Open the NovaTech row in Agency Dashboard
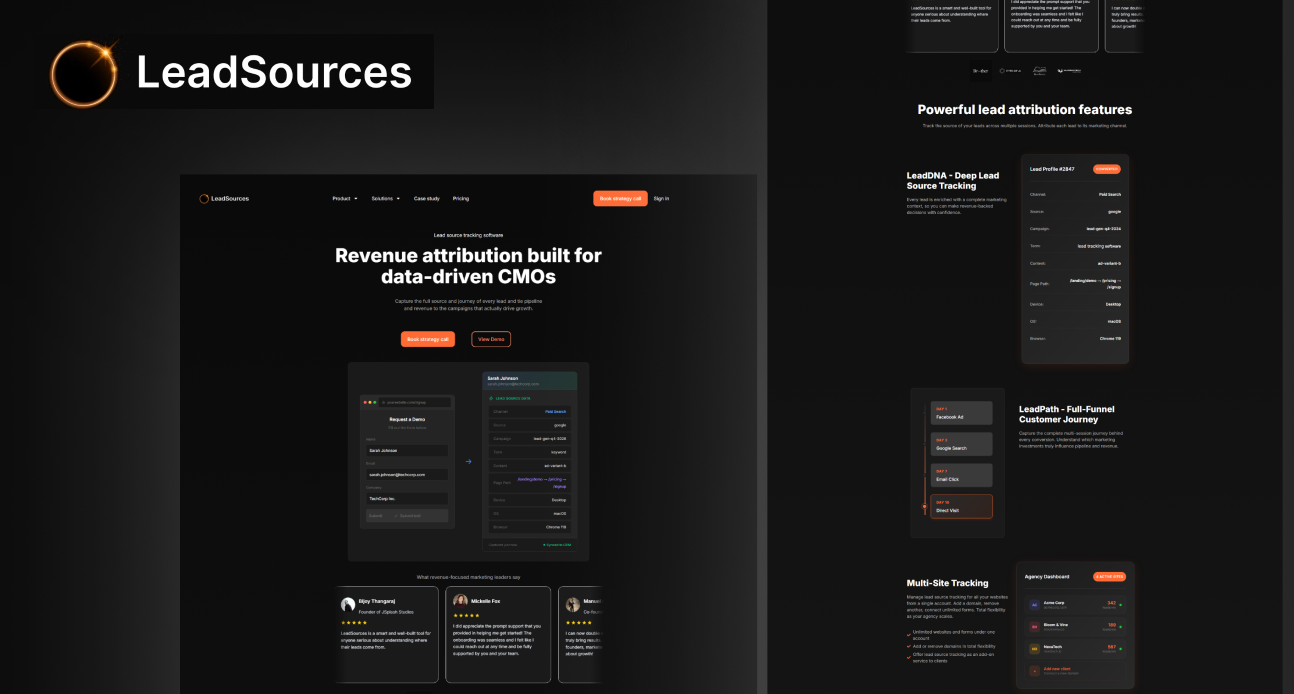 (1076, 648)
